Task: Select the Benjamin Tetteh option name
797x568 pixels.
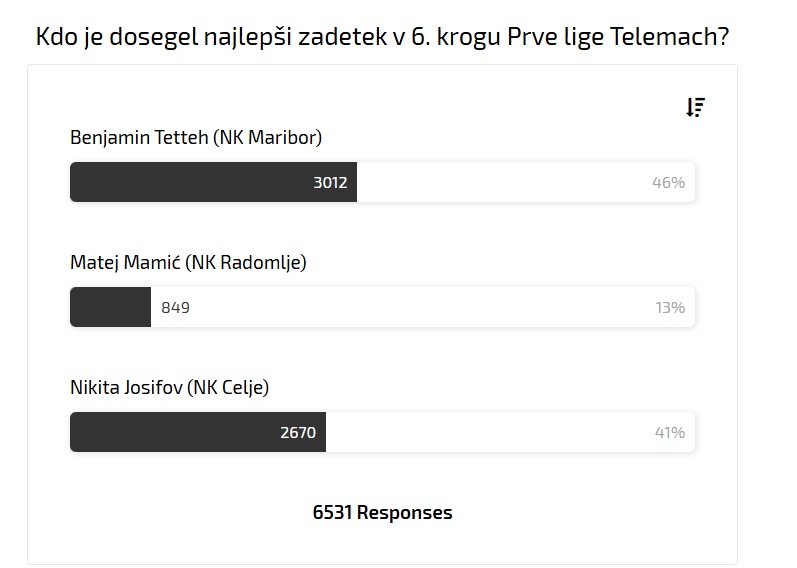Action: [x=138, y=138]
